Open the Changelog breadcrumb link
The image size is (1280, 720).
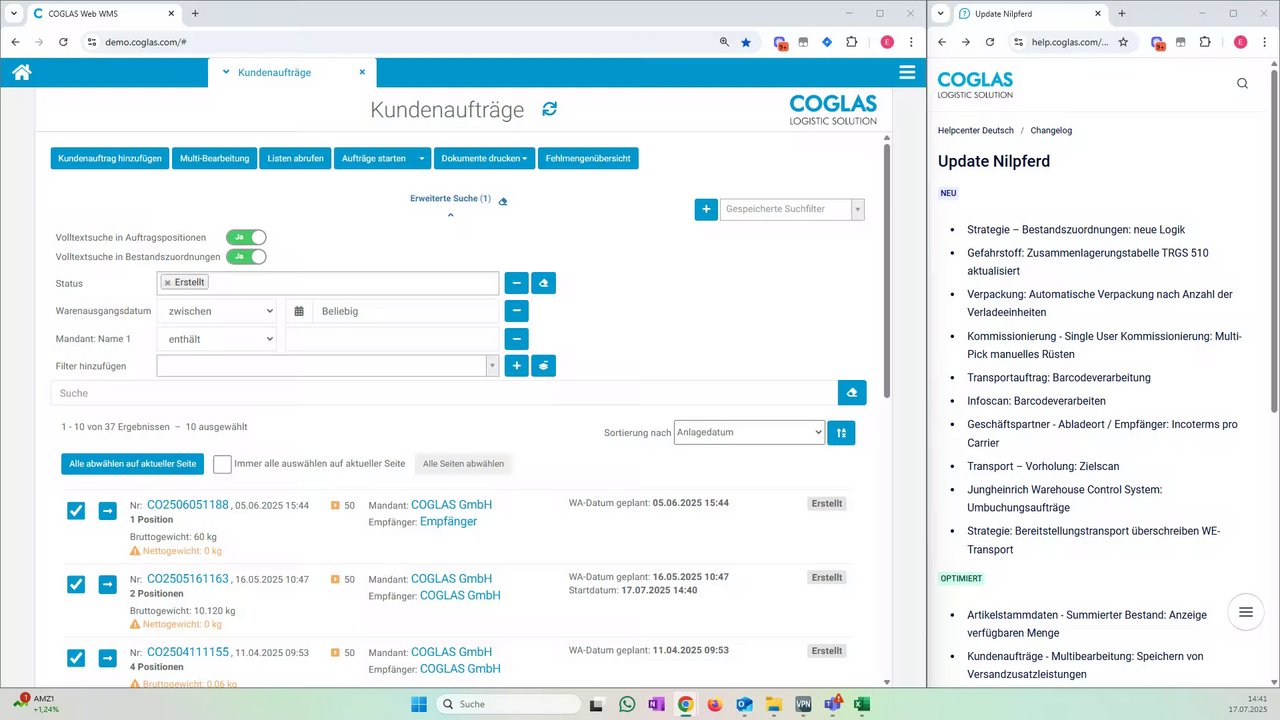[x=1051, y=130]
